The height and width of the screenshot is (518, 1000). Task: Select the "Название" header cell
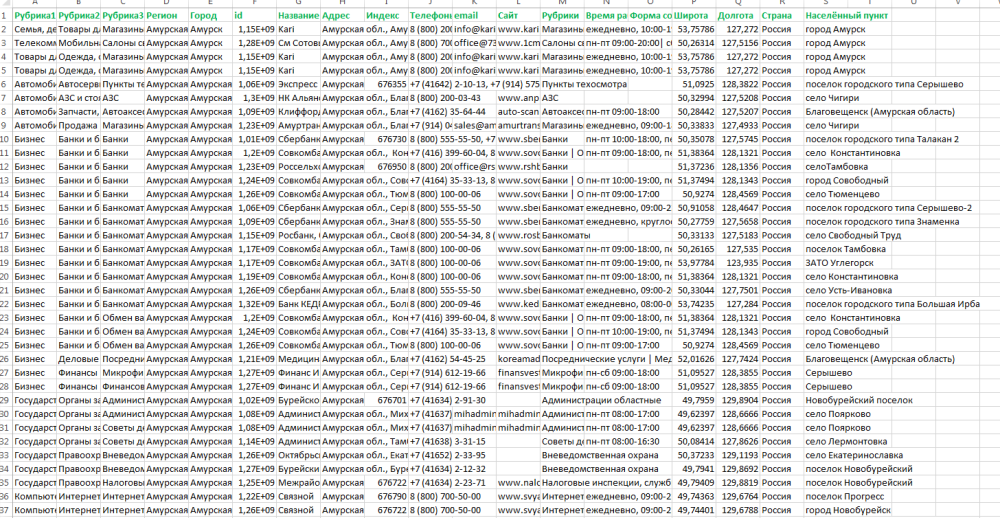click(298, 17)
